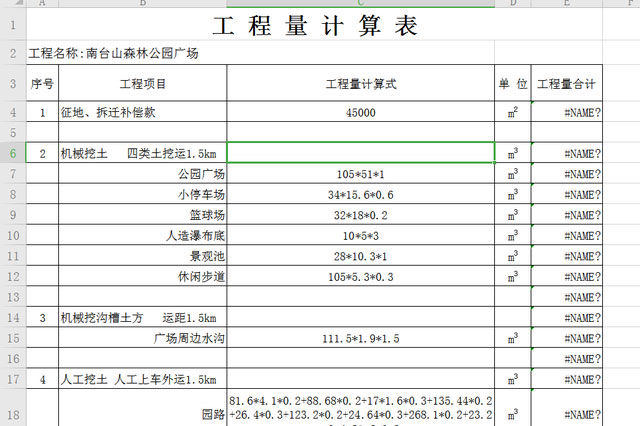Select row 10 via its row header
Image resolution: width=640 pixels, height=426 pixels.
click(x=13, y=235)
